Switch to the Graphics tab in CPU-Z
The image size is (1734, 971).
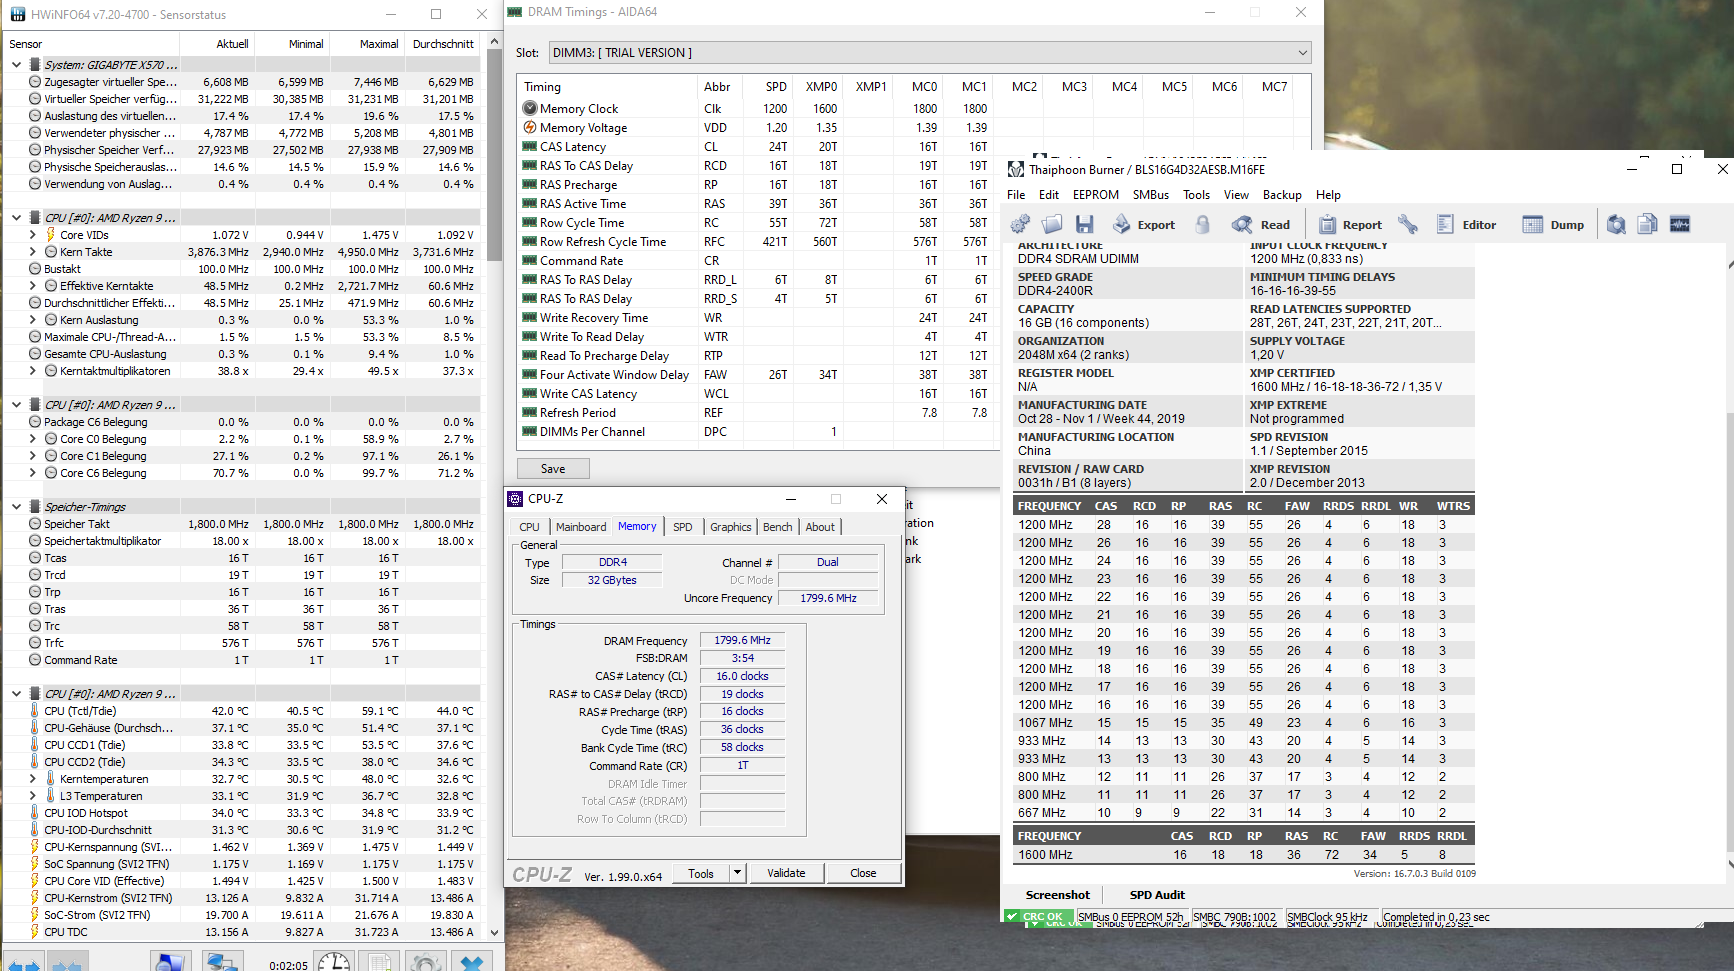coord(731,527)
